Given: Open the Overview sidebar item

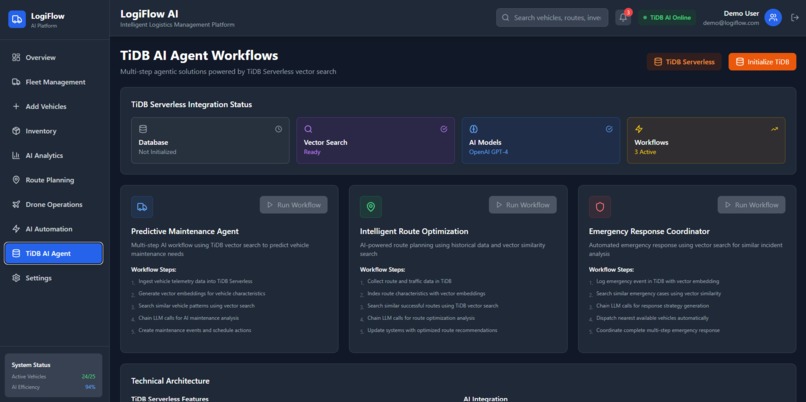Looking at the screenshot, I should pos(53,58).
